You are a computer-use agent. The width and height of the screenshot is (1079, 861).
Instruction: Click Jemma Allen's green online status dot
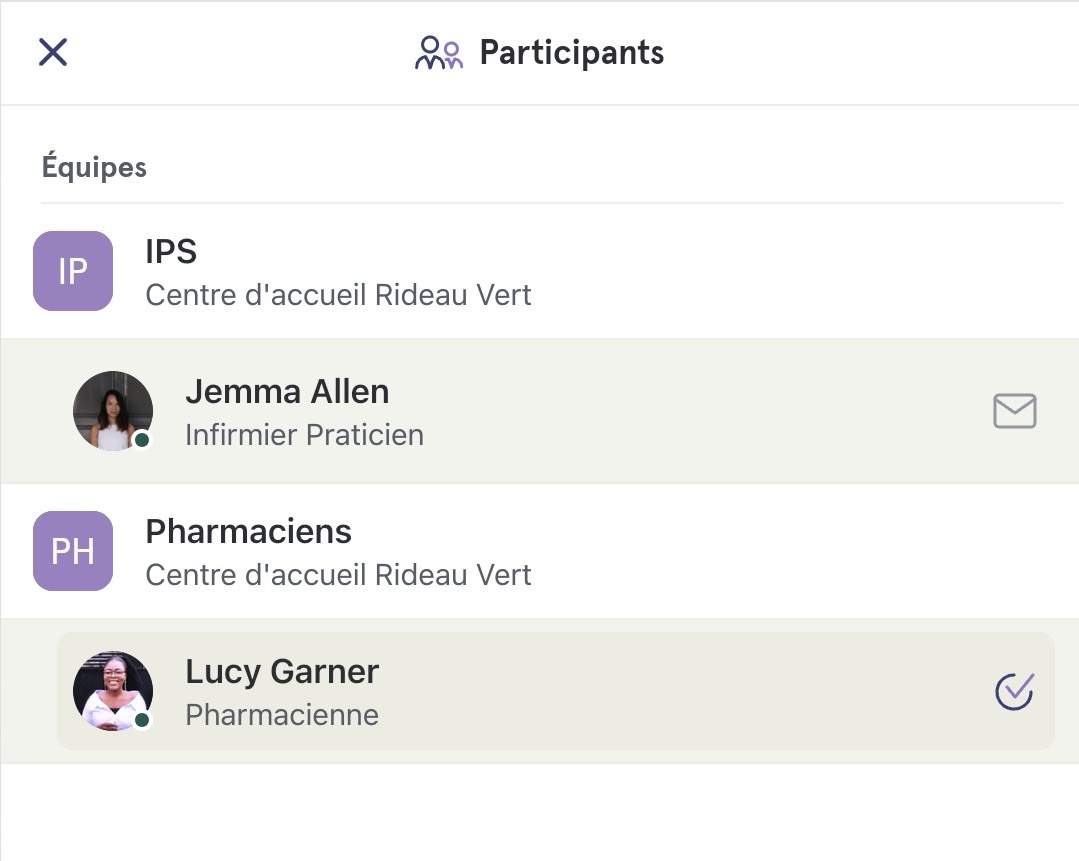click(142, 440)
